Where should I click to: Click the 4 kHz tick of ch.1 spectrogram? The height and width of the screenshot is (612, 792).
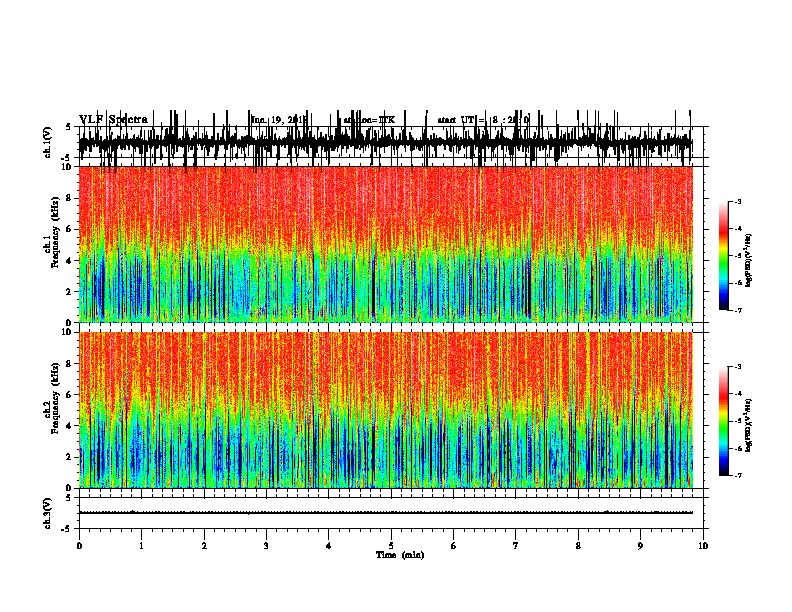coord(70,261)
